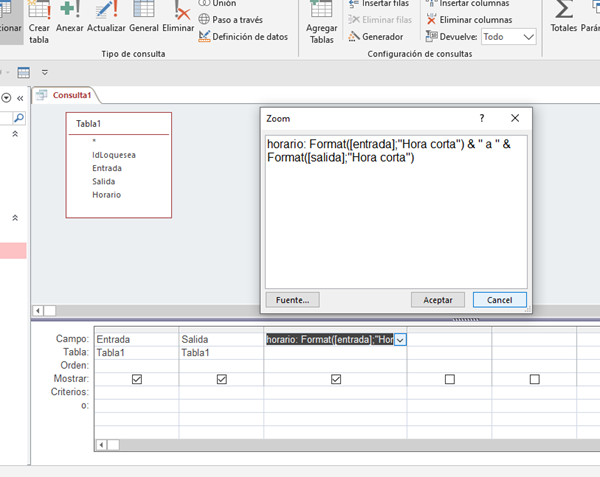Toggle Mostrar checkbox for horario column
The height and width of the screenshot is (477, 600).
336,379
